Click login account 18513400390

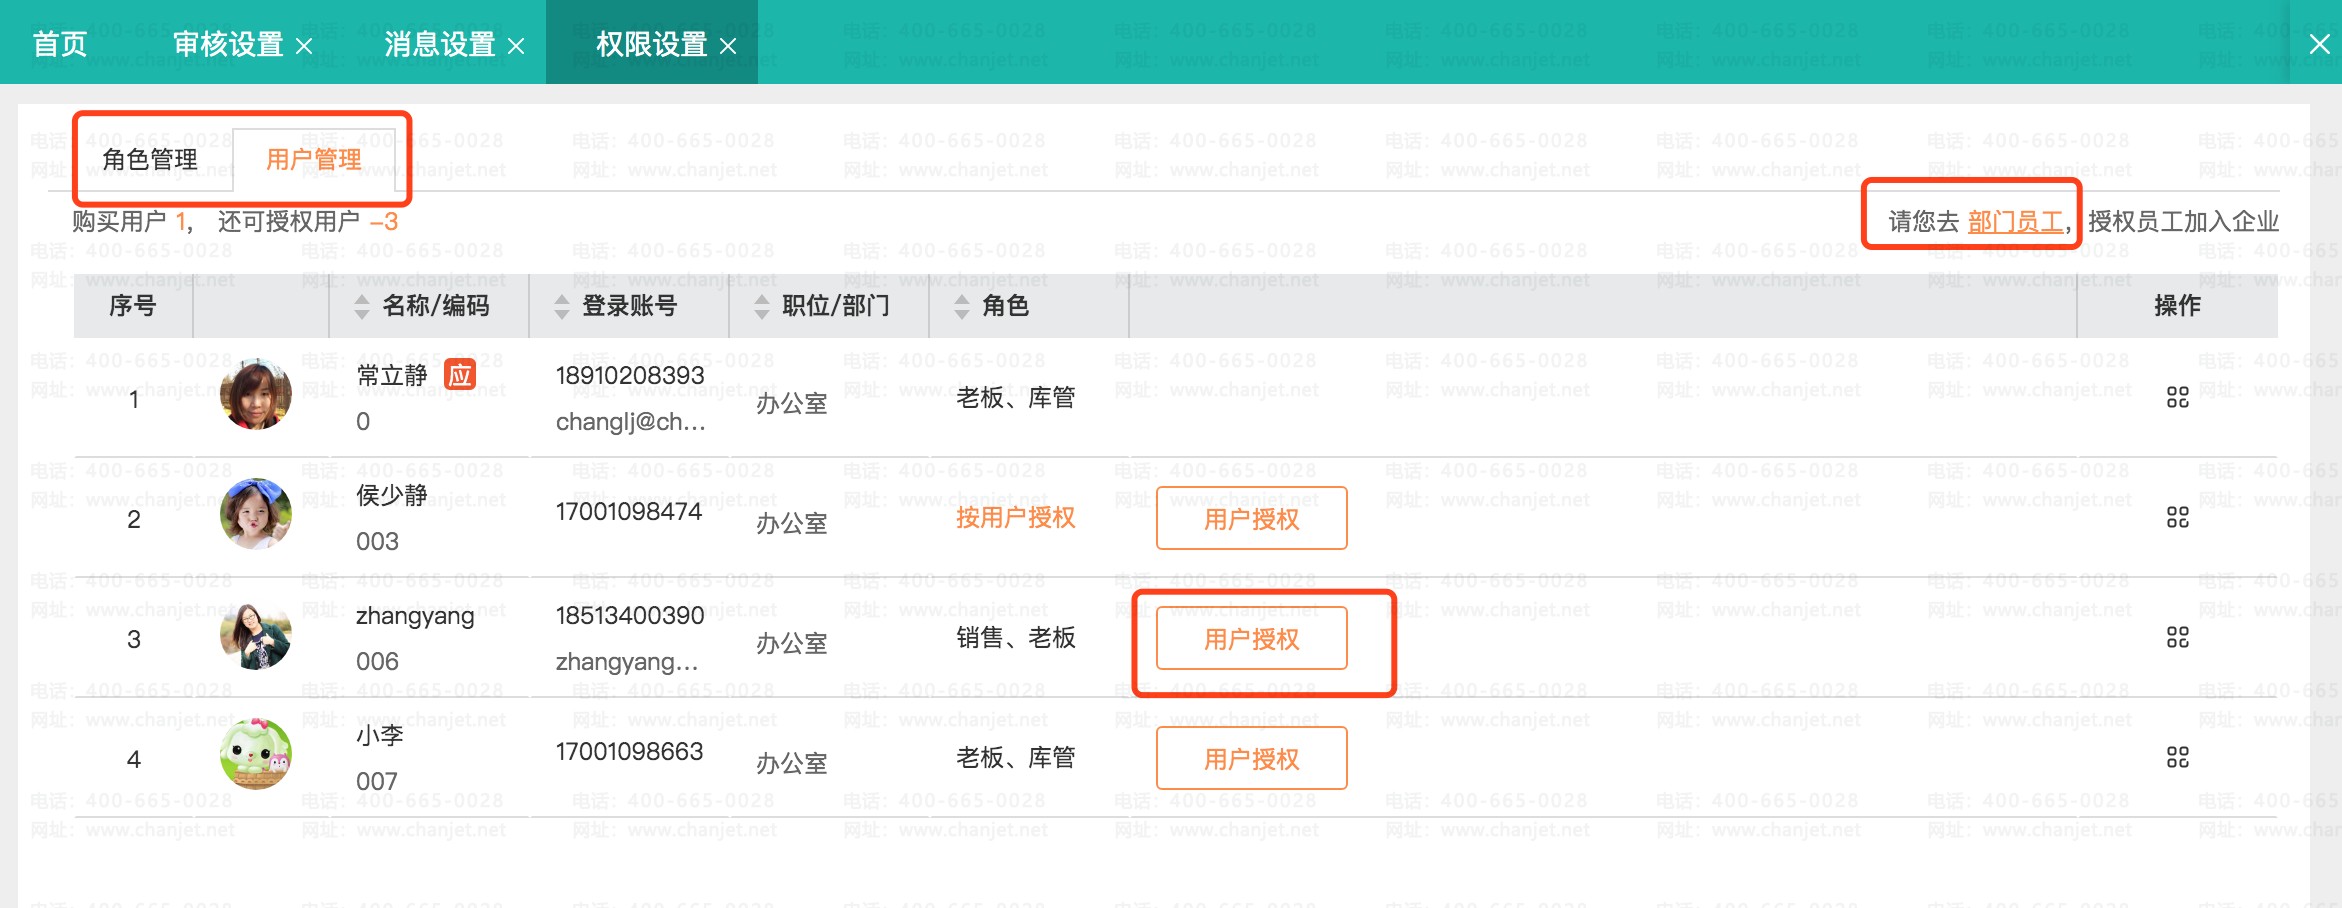click(x=630, y=615)
